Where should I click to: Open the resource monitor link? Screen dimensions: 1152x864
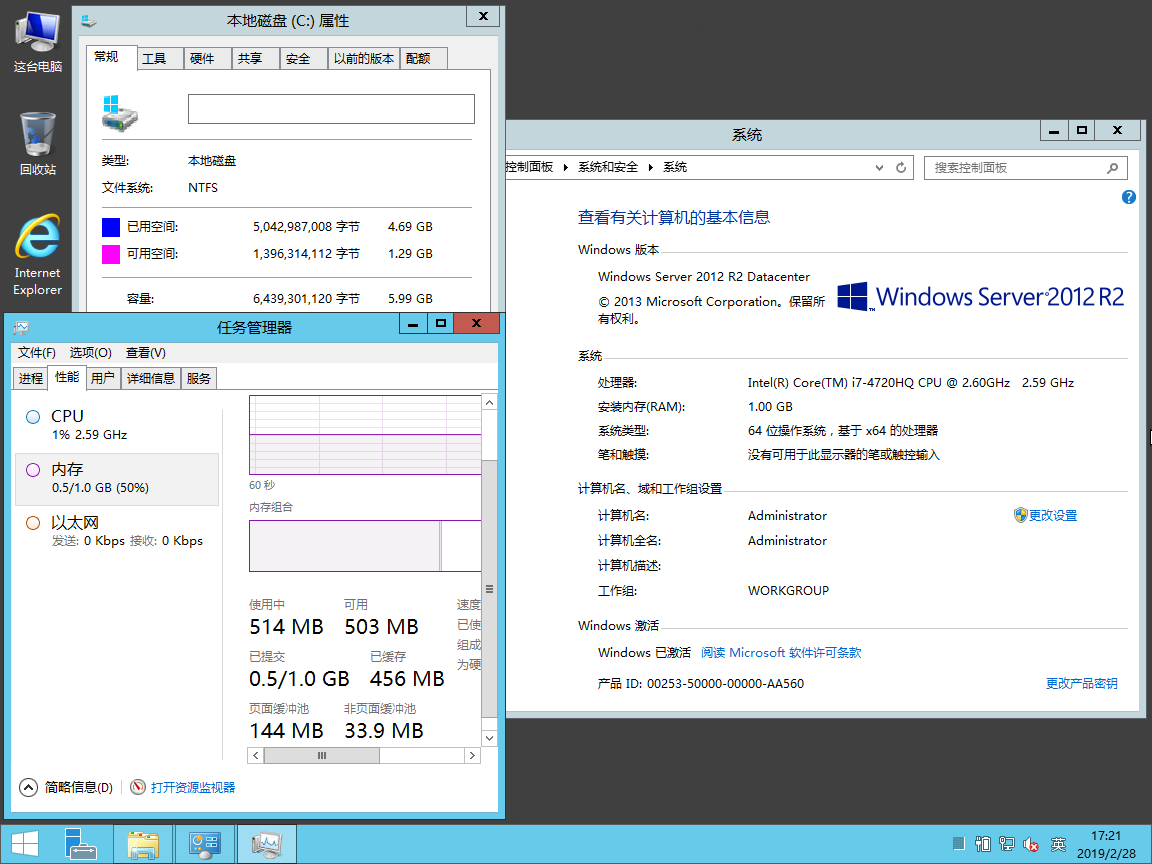click(192, 788)
